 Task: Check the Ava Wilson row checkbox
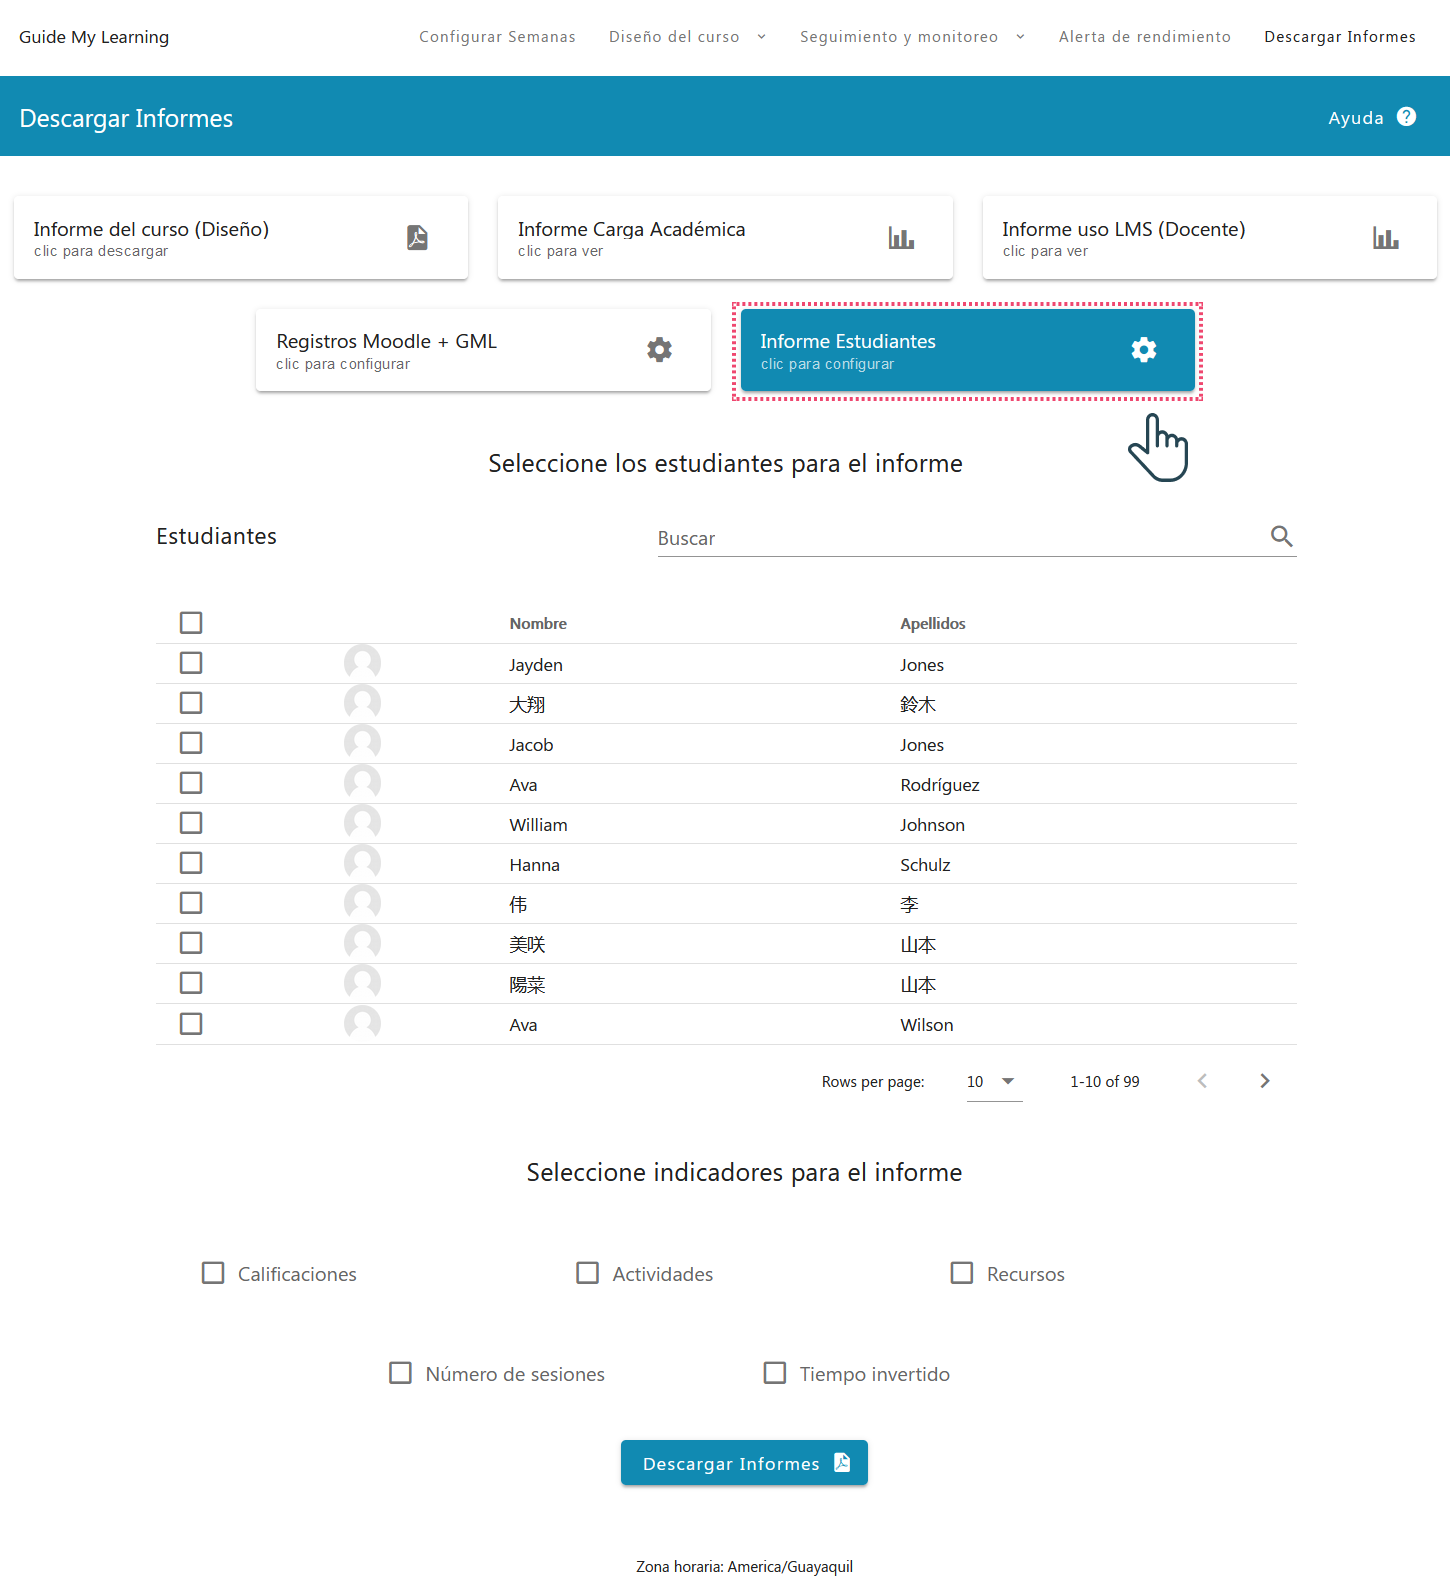pyautogui.click(x=191, y=1024)
